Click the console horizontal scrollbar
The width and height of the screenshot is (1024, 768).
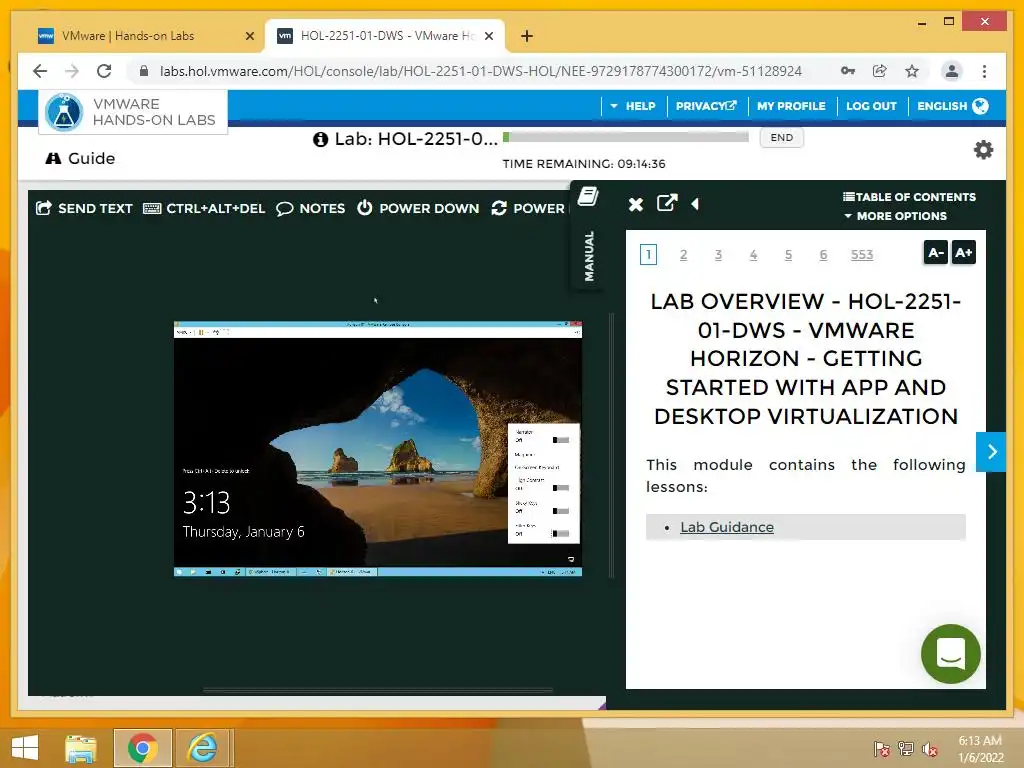coord(377,690)
